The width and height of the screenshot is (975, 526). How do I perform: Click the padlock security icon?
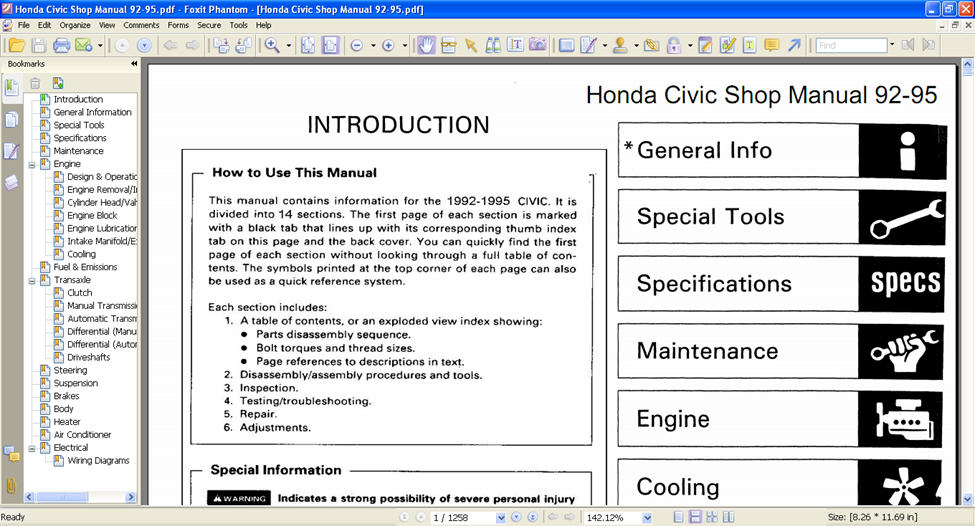pos(673,45)
